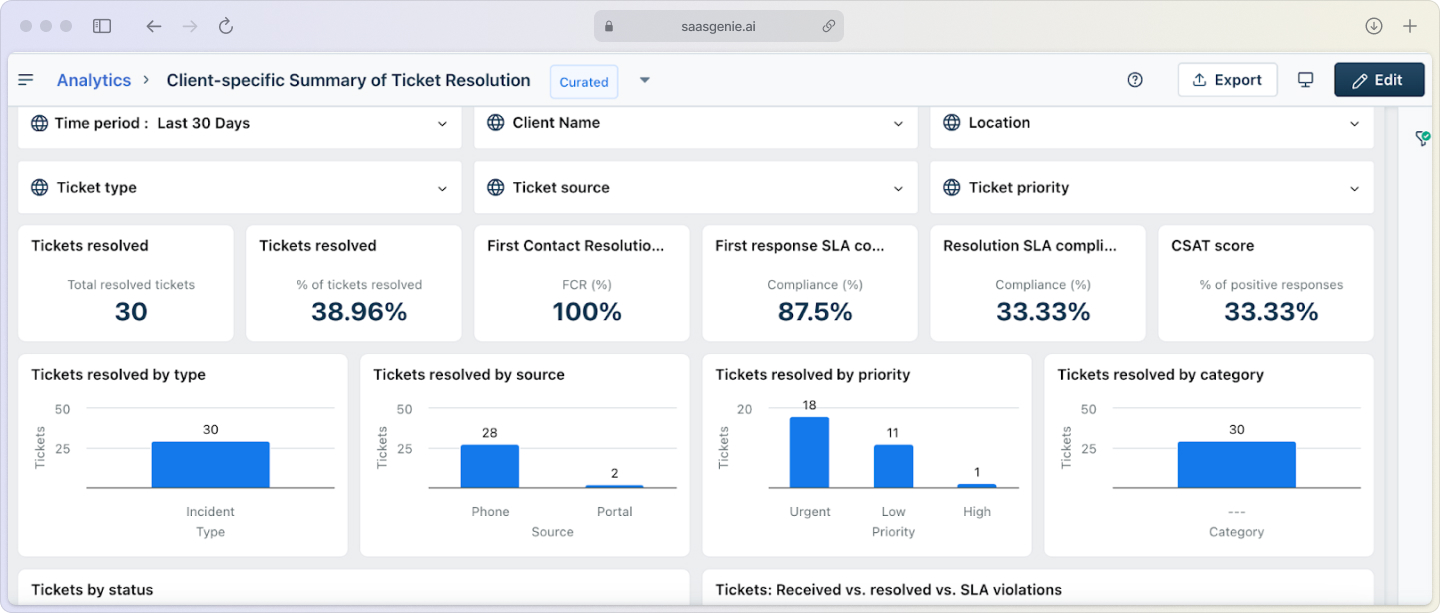
Task: Click the globe icon beside Time period
Action: coord(39,123)
